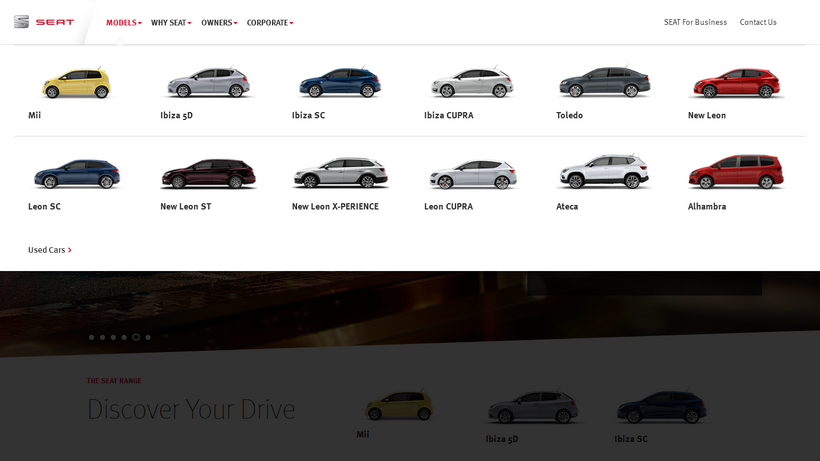The image size is (820, 461).
Task: Select the New Leon X-PERIENCE car image
Action: 340,172
